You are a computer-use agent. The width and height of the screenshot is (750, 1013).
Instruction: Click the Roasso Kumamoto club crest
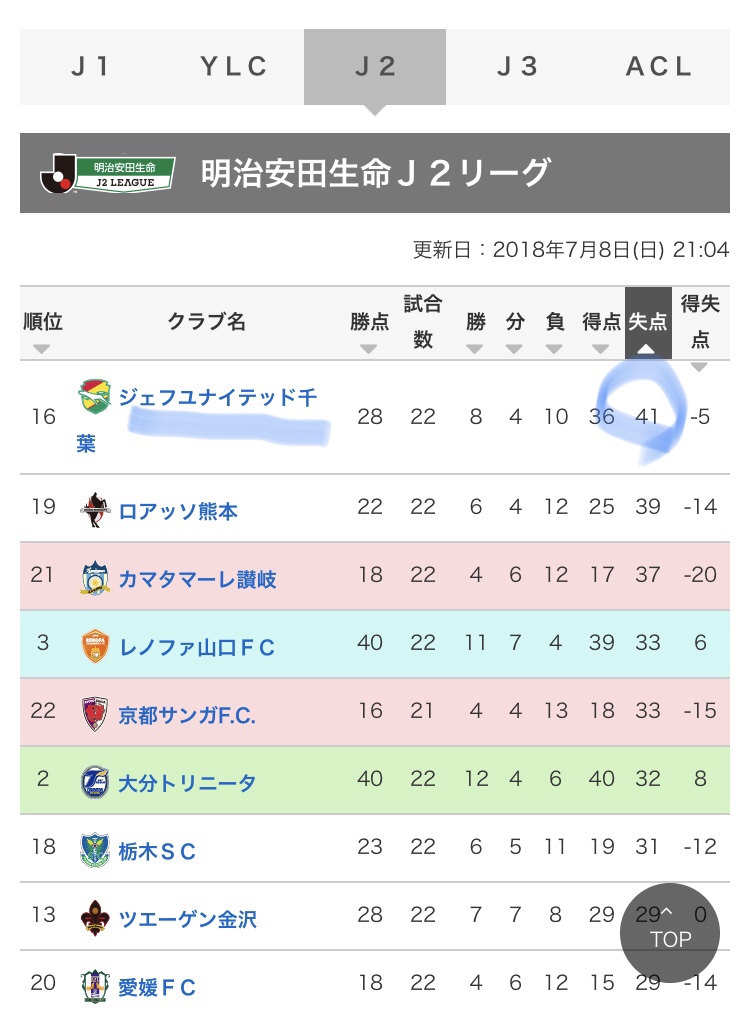click(95, 510)
